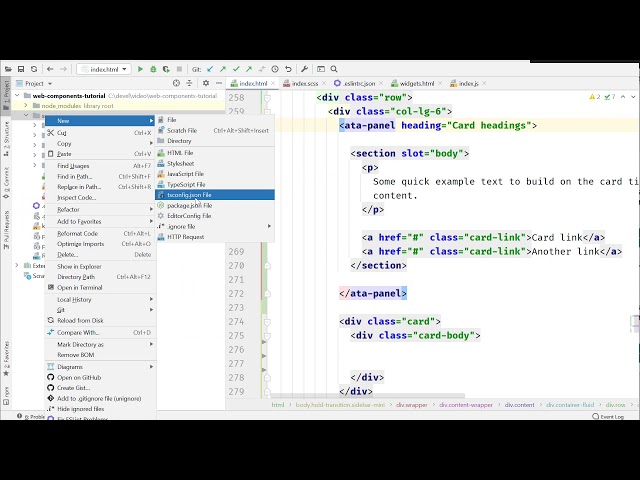Close the index.html editor tab
The height and width of the screenshot is (480, 640).
click(273, 83)
